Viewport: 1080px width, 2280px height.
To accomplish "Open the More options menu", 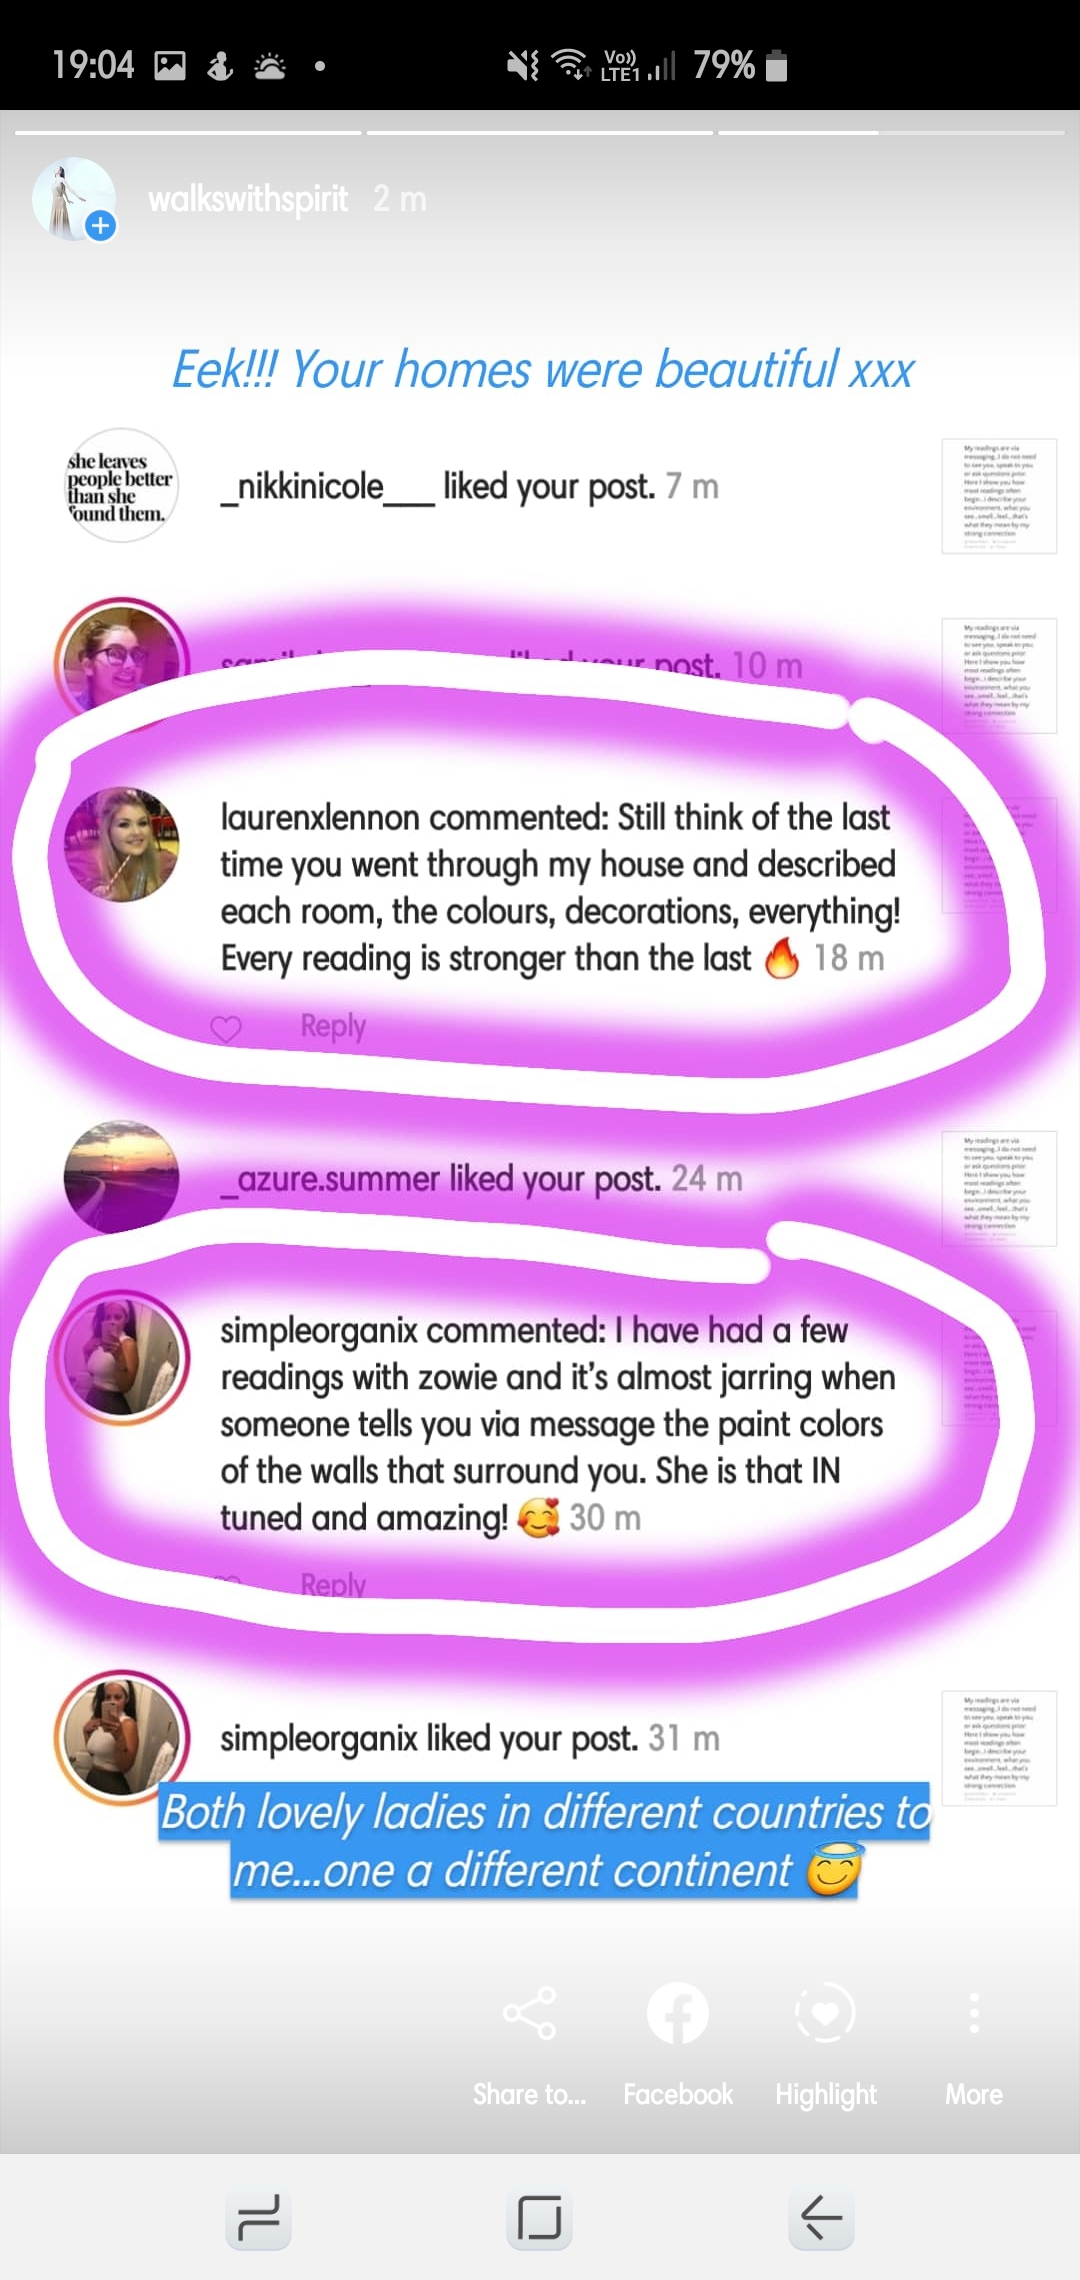I will point(974,2013).
